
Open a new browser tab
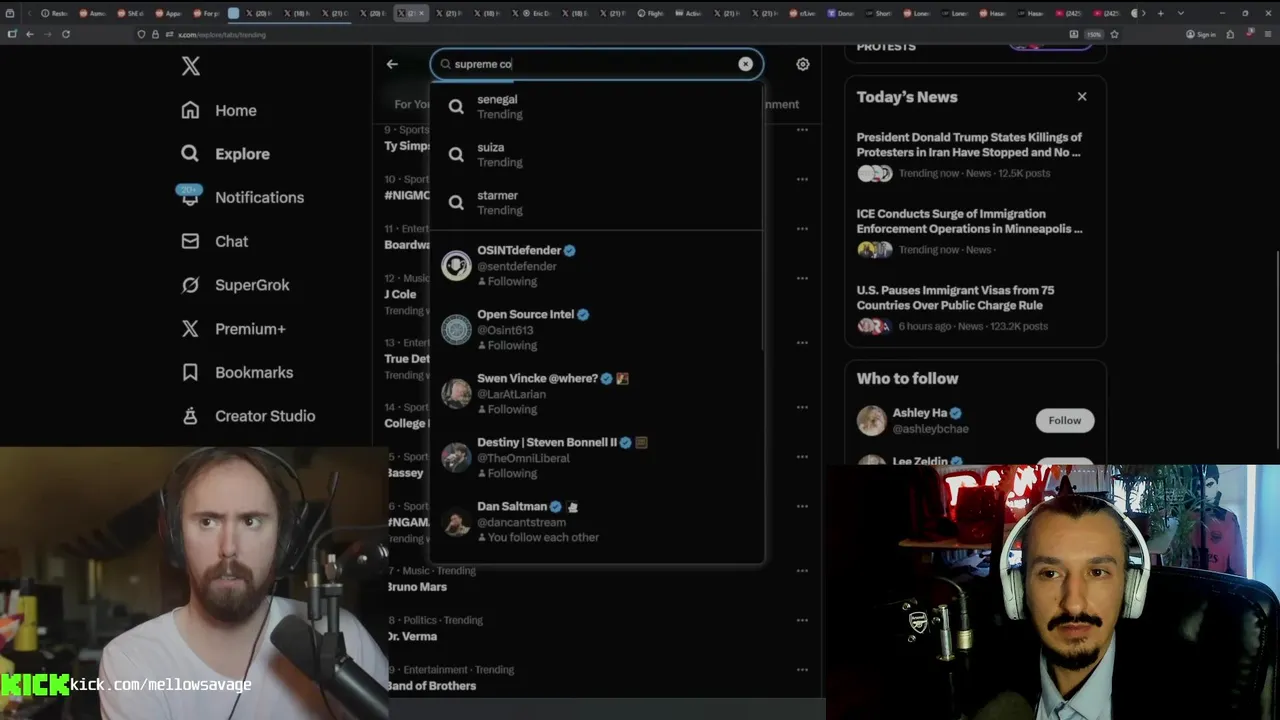pos(1160,13)
